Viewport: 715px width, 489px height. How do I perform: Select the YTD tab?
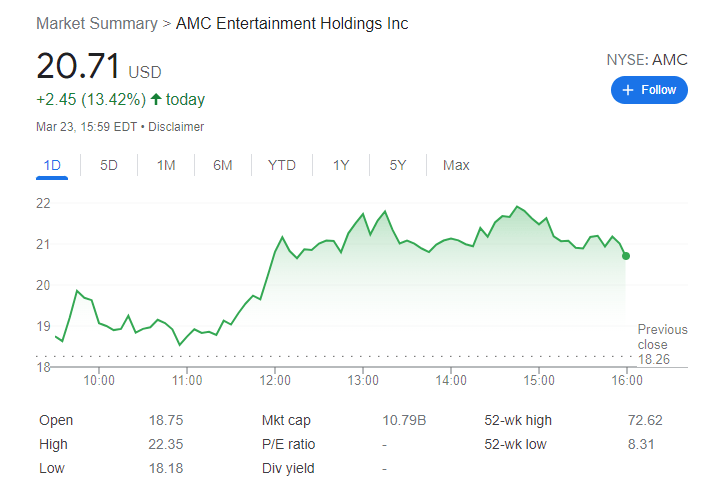click(281, 165)
